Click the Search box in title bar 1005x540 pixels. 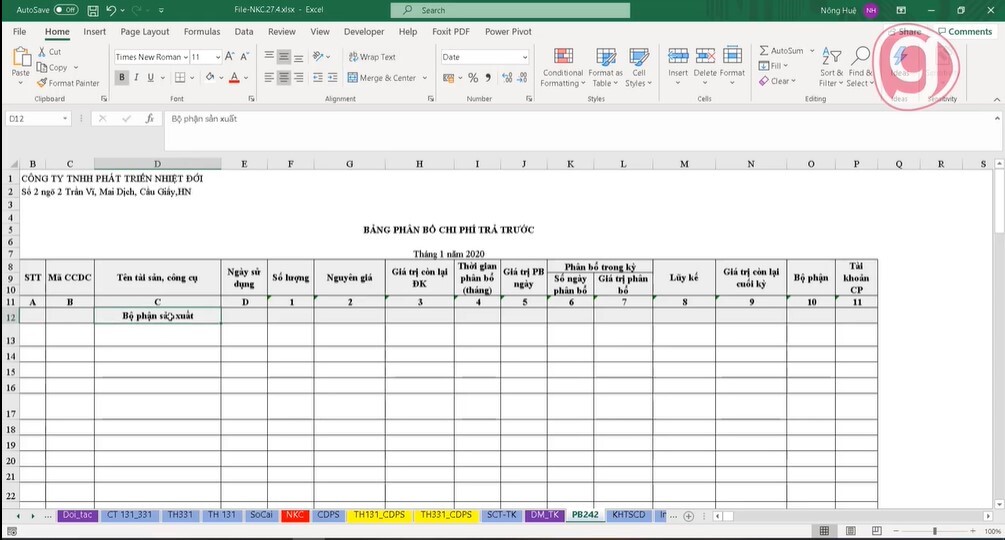coord(510,10)
